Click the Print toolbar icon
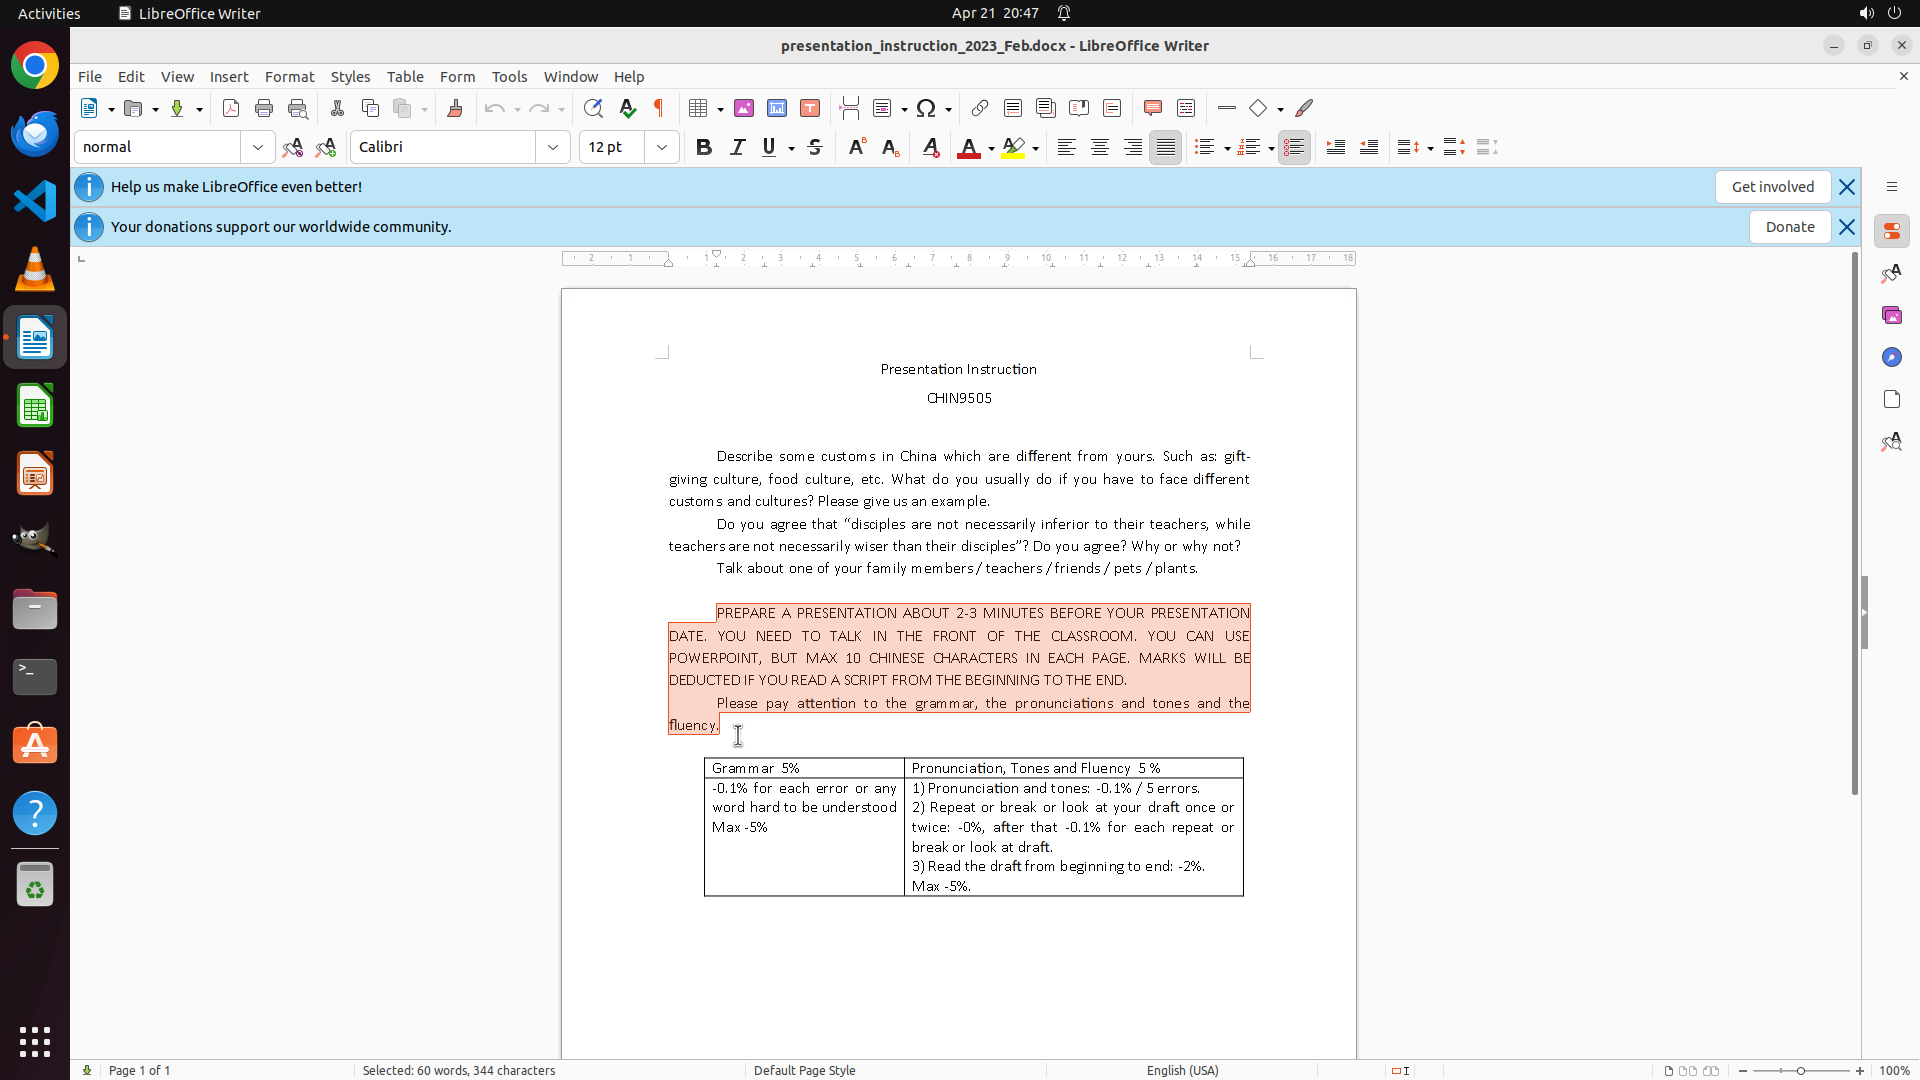Viewport: 1920px width, 1080px height. point(264,108)
